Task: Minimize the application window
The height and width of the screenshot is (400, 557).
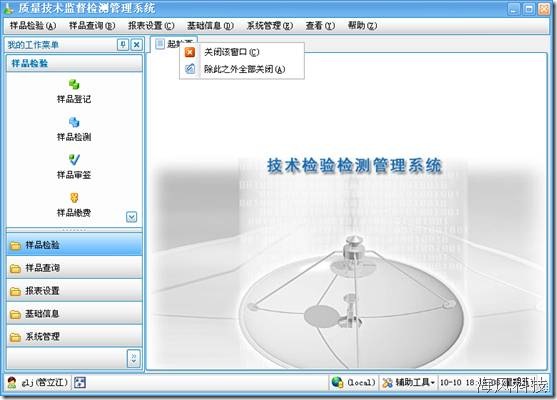Action: click(514, 9)
